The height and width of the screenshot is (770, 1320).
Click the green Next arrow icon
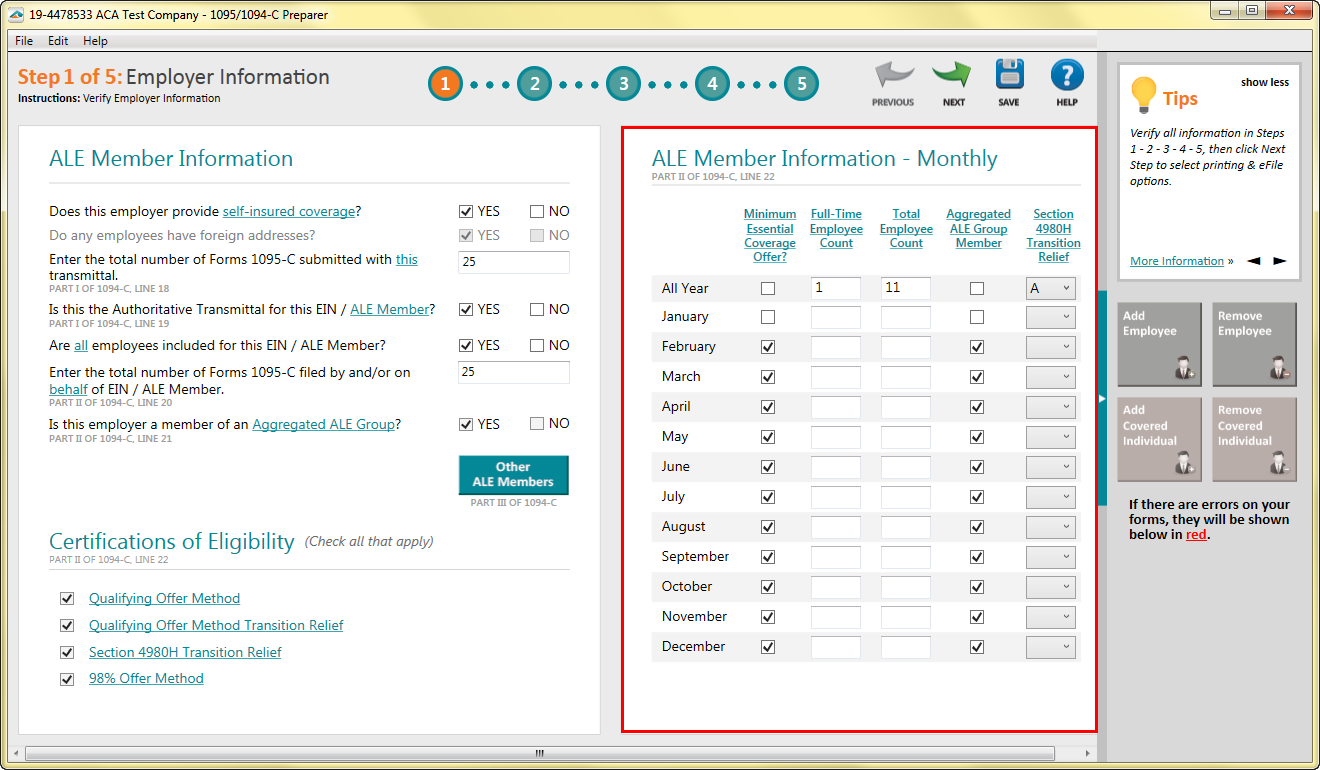coord(952,77)
